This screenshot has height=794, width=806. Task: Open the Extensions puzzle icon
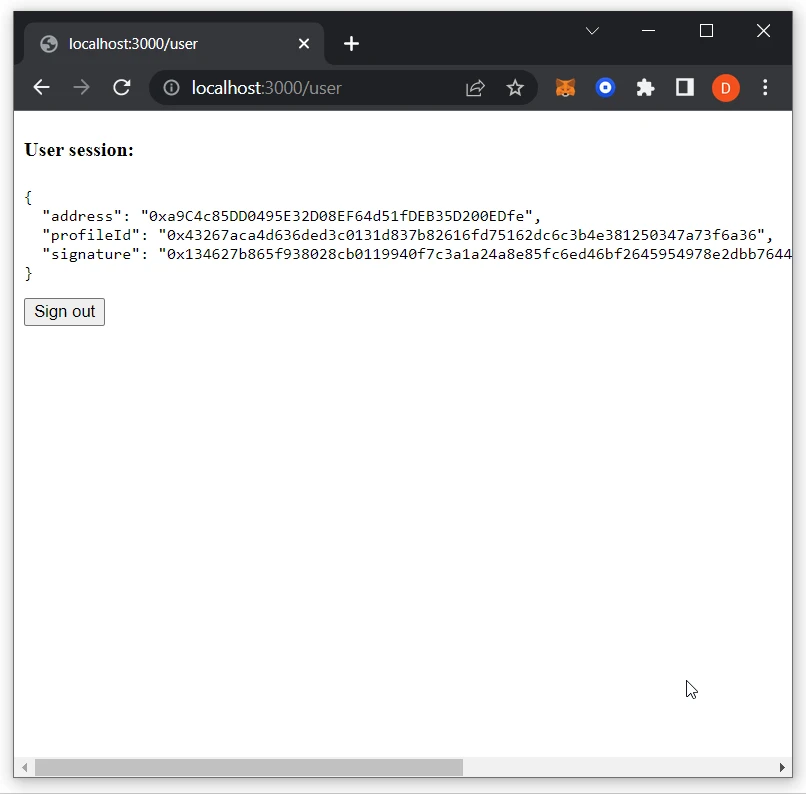click(645, 88)
